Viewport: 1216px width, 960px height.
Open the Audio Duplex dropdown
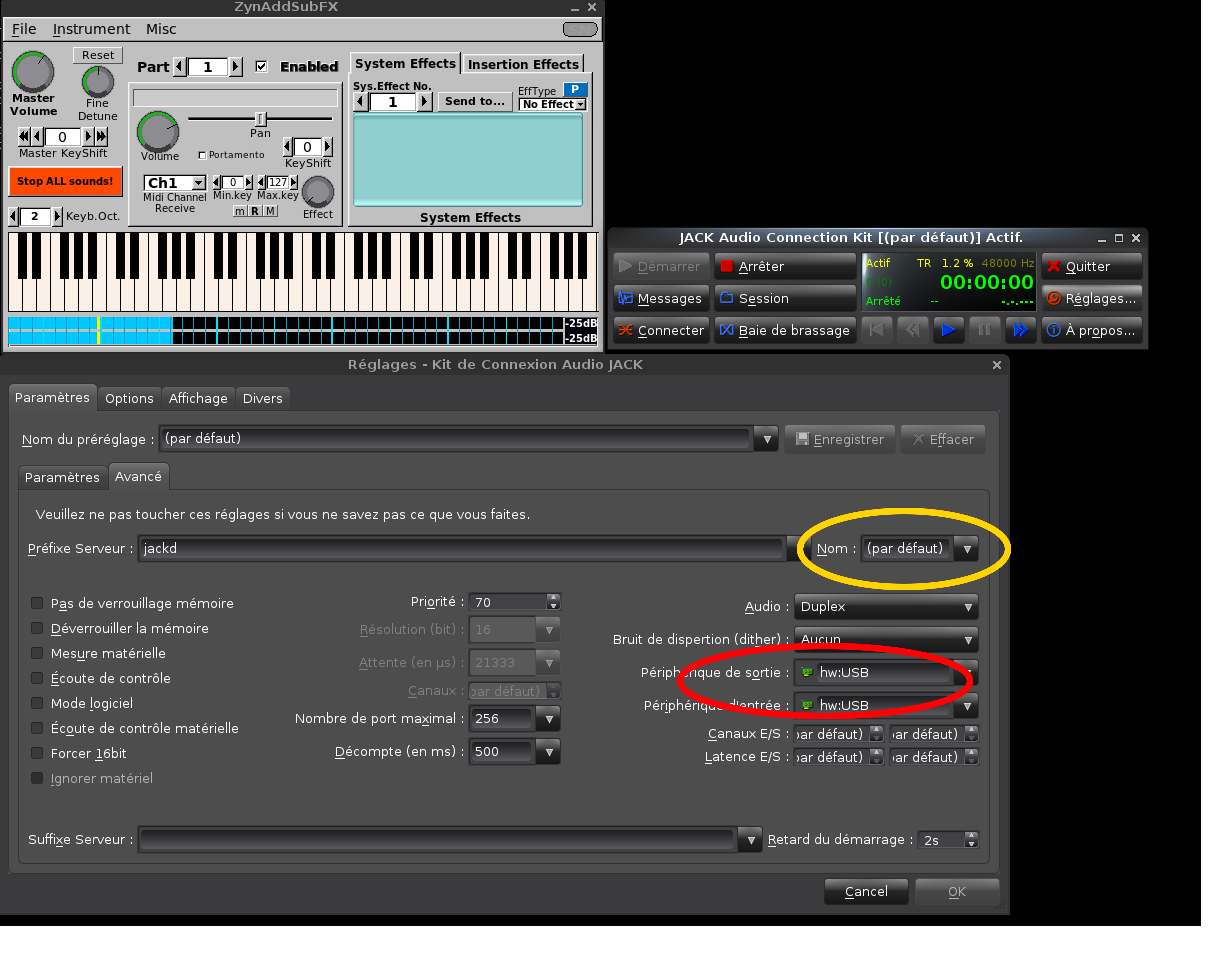[x=886, y=607]
